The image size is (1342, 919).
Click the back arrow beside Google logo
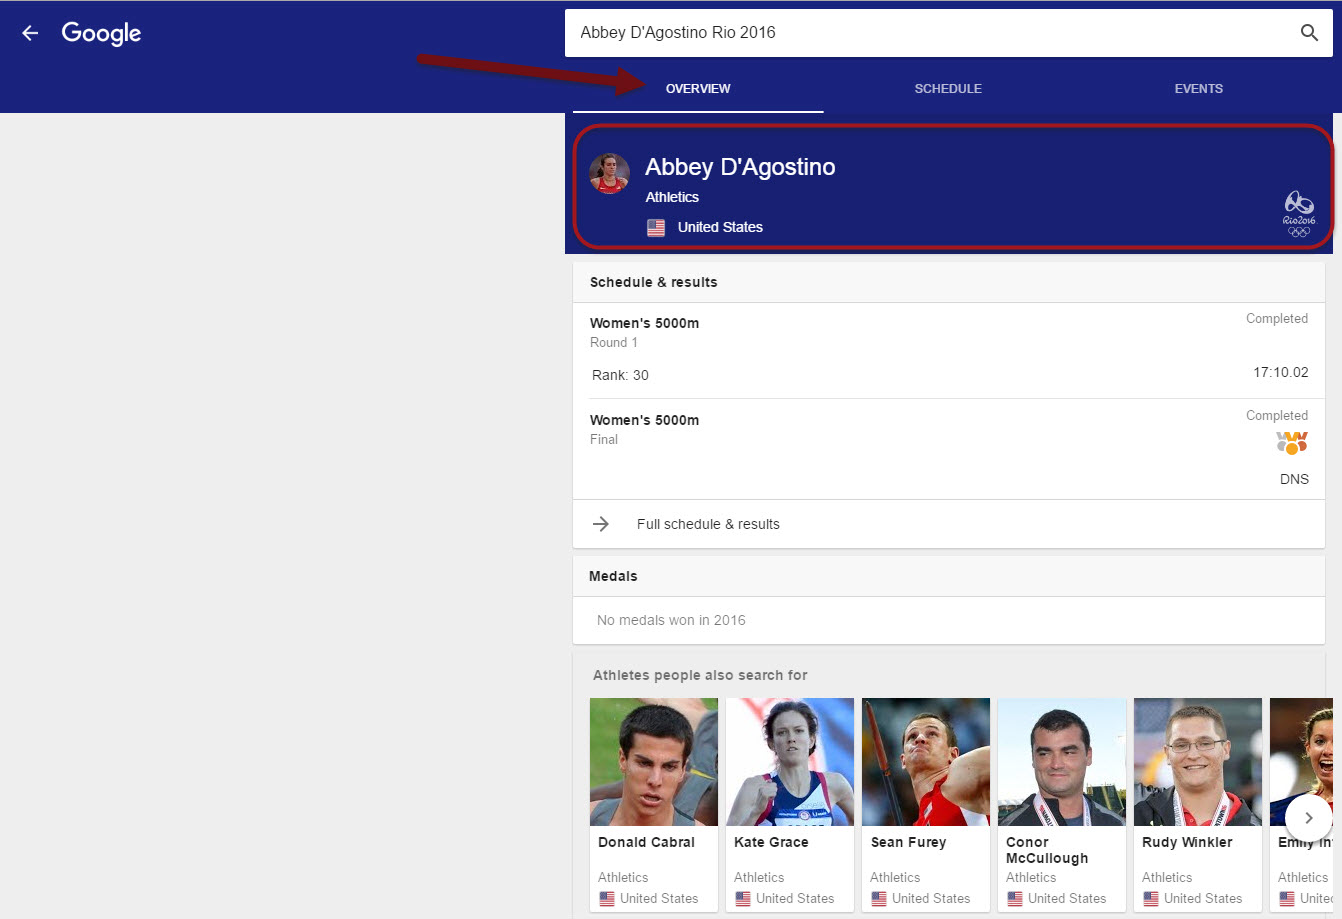pos(30,33)
